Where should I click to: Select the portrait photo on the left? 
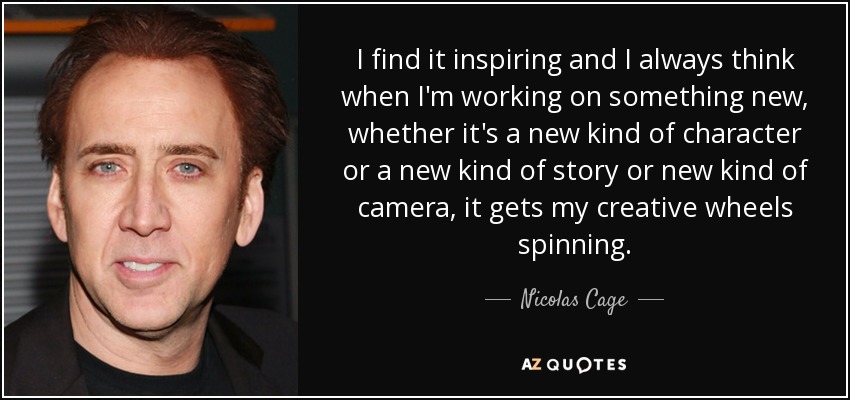coord(151,200)
